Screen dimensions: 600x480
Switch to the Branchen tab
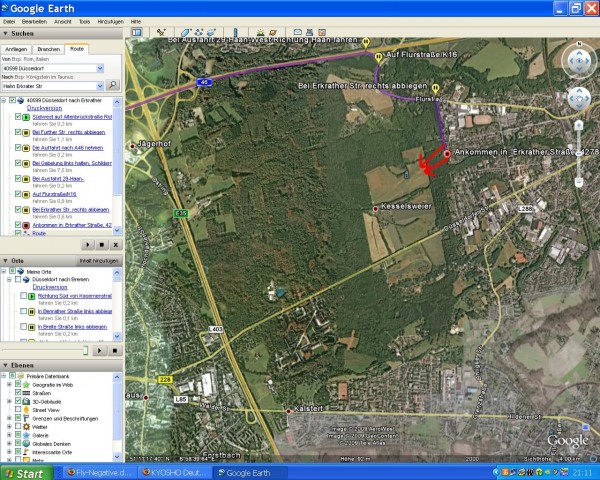click(x=48, y=48)
